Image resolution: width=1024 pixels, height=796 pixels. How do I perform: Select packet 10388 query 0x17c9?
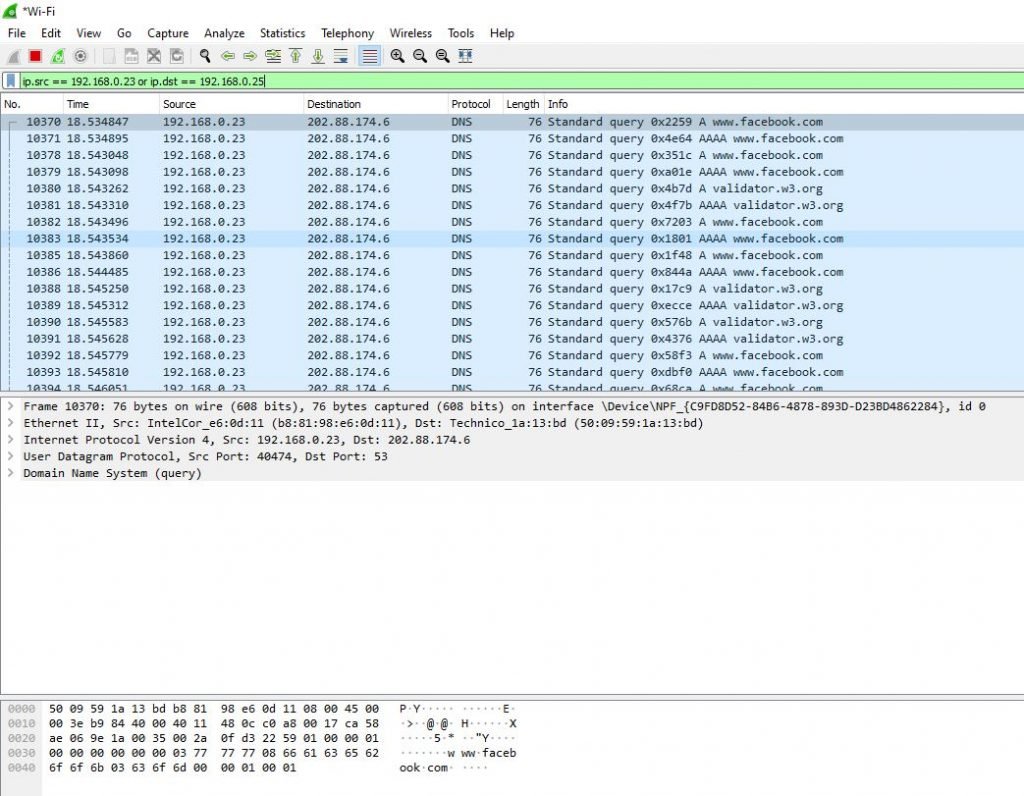[512, 289]
